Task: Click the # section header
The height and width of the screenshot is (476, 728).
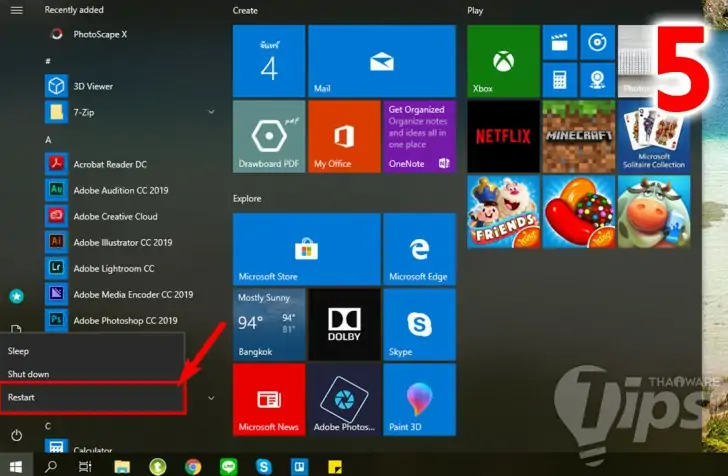Action: [x=48, y=61]
